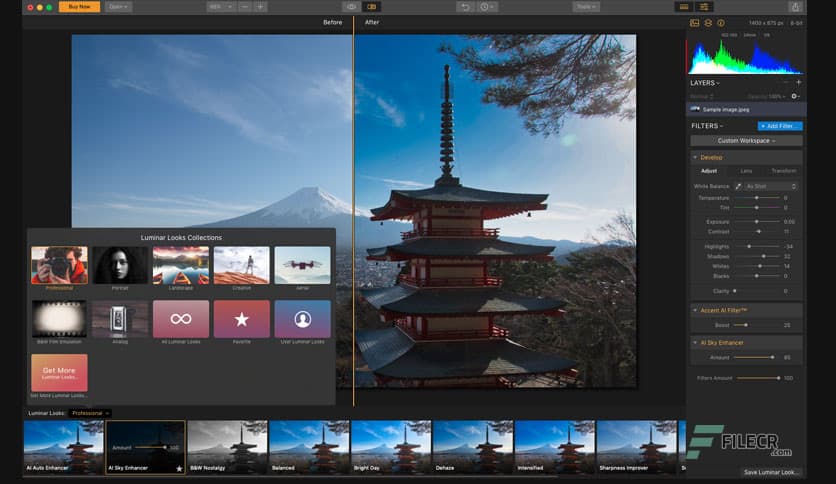
Task: Click the Save Luminar Look button
Action: (771, 472)
